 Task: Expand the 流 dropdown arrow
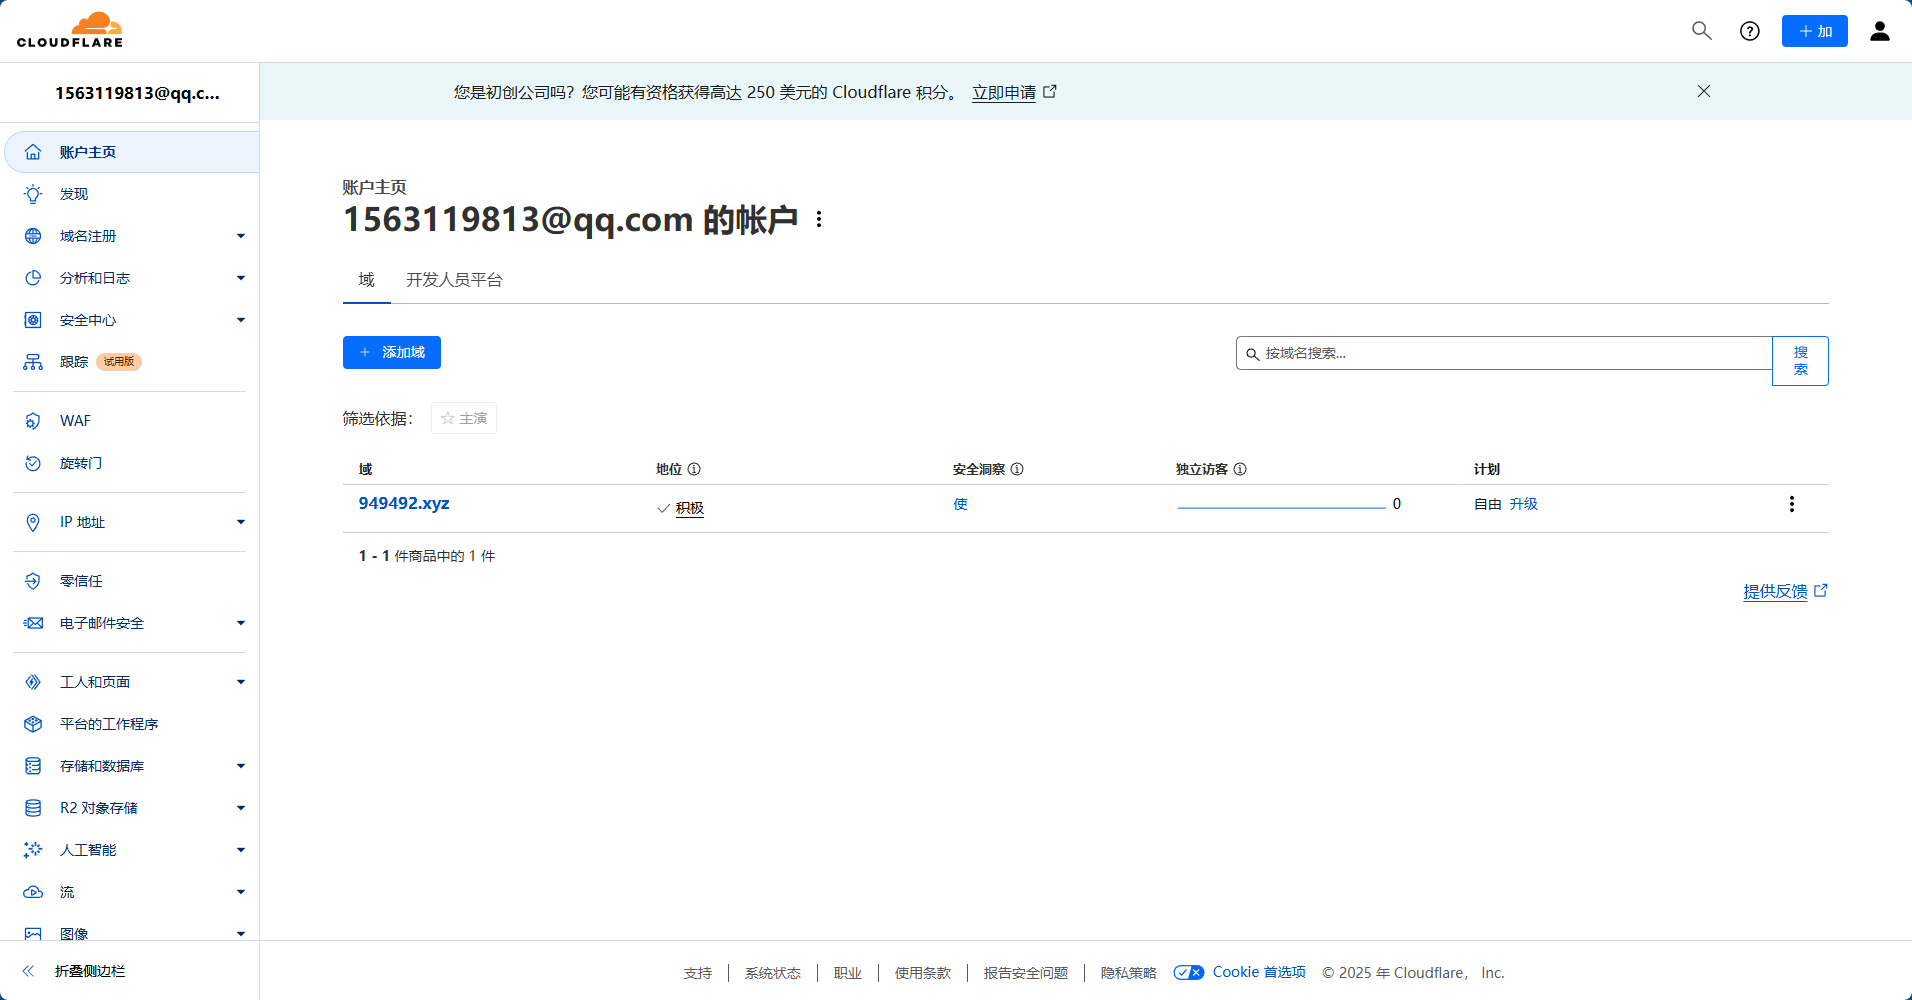241,892
